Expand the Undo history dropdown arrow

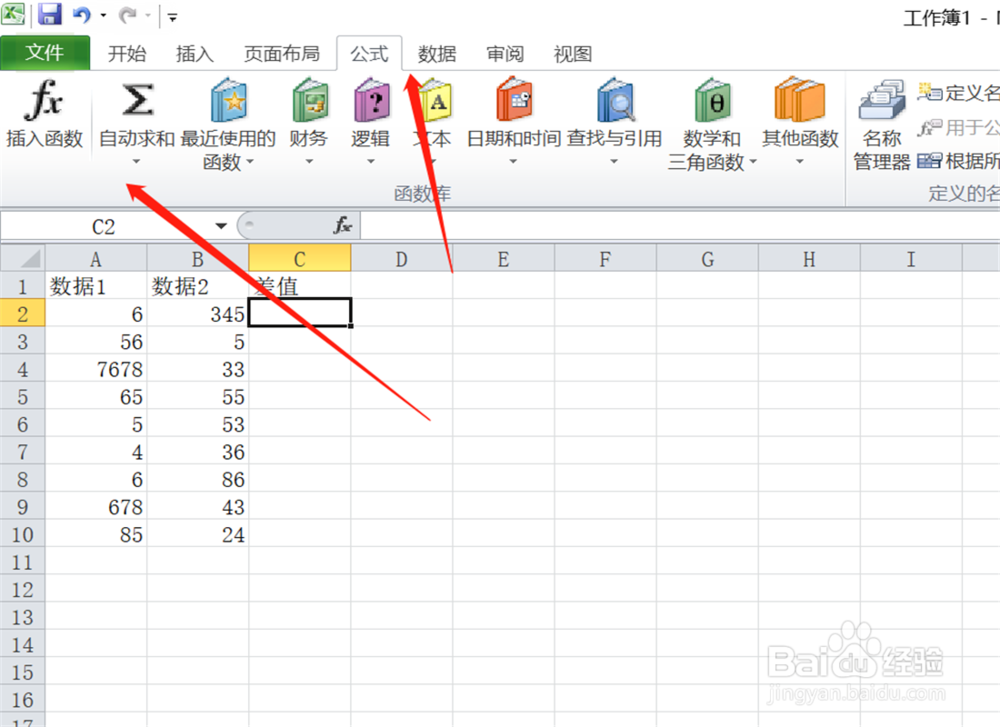tap(103, 15)
